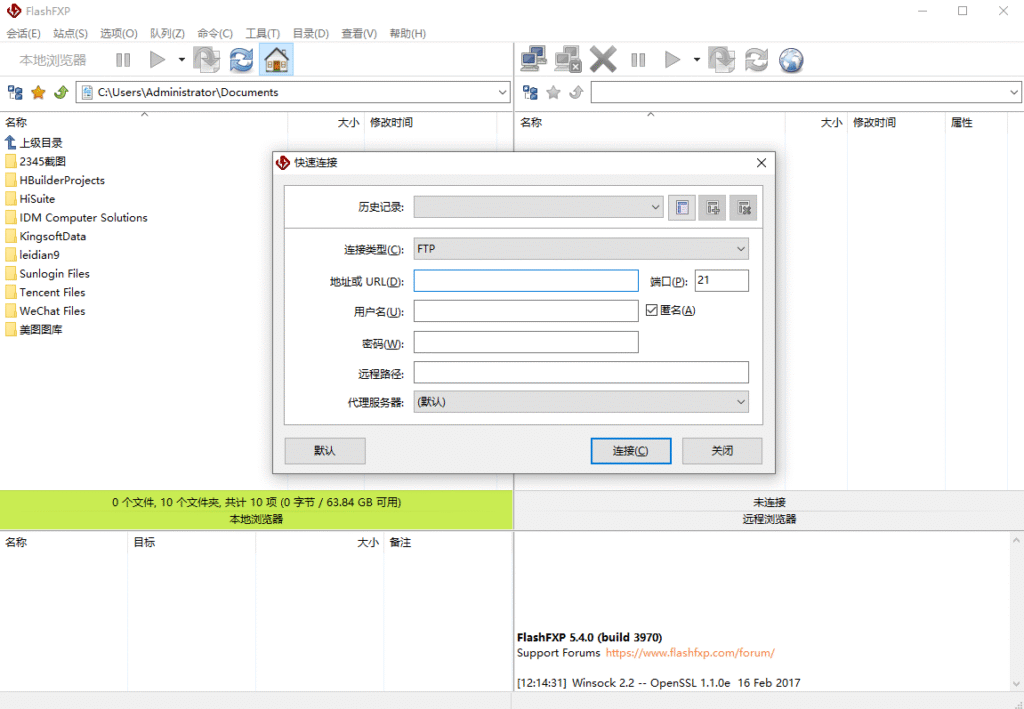1024x709 pixels.
Task: Click the add history entry icon
Action: (x=712, y=208)
